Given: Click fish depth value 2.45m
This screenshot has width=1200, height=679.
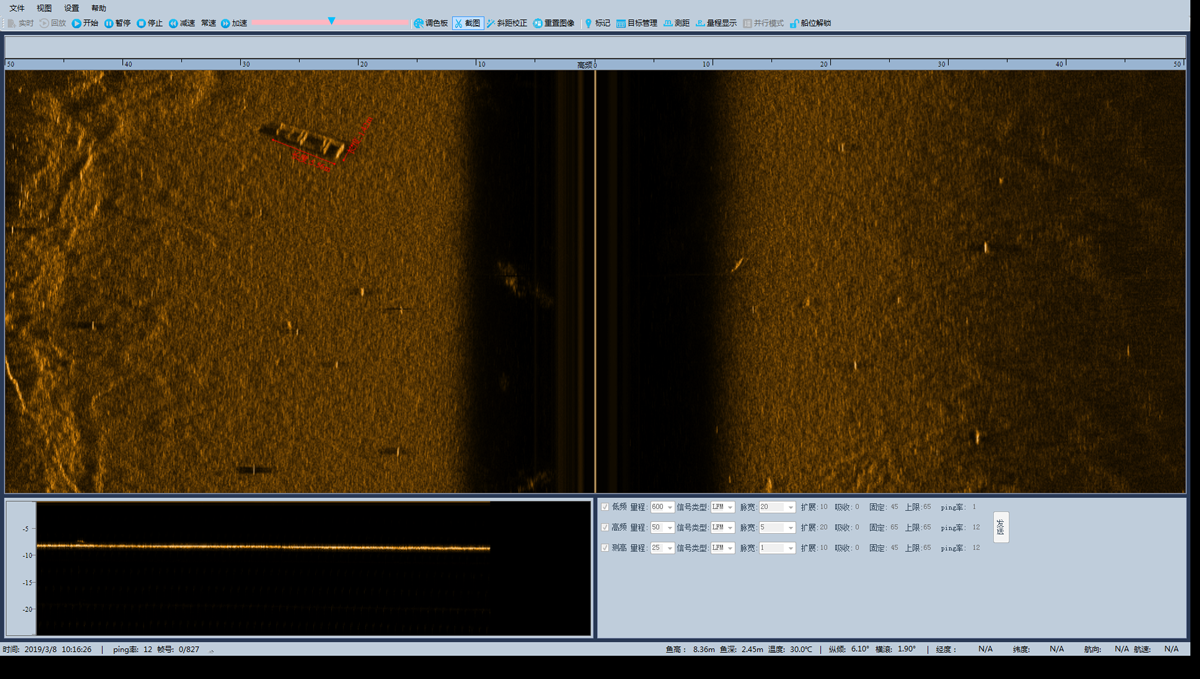Looking at the screenshot, I should [752, 649].
